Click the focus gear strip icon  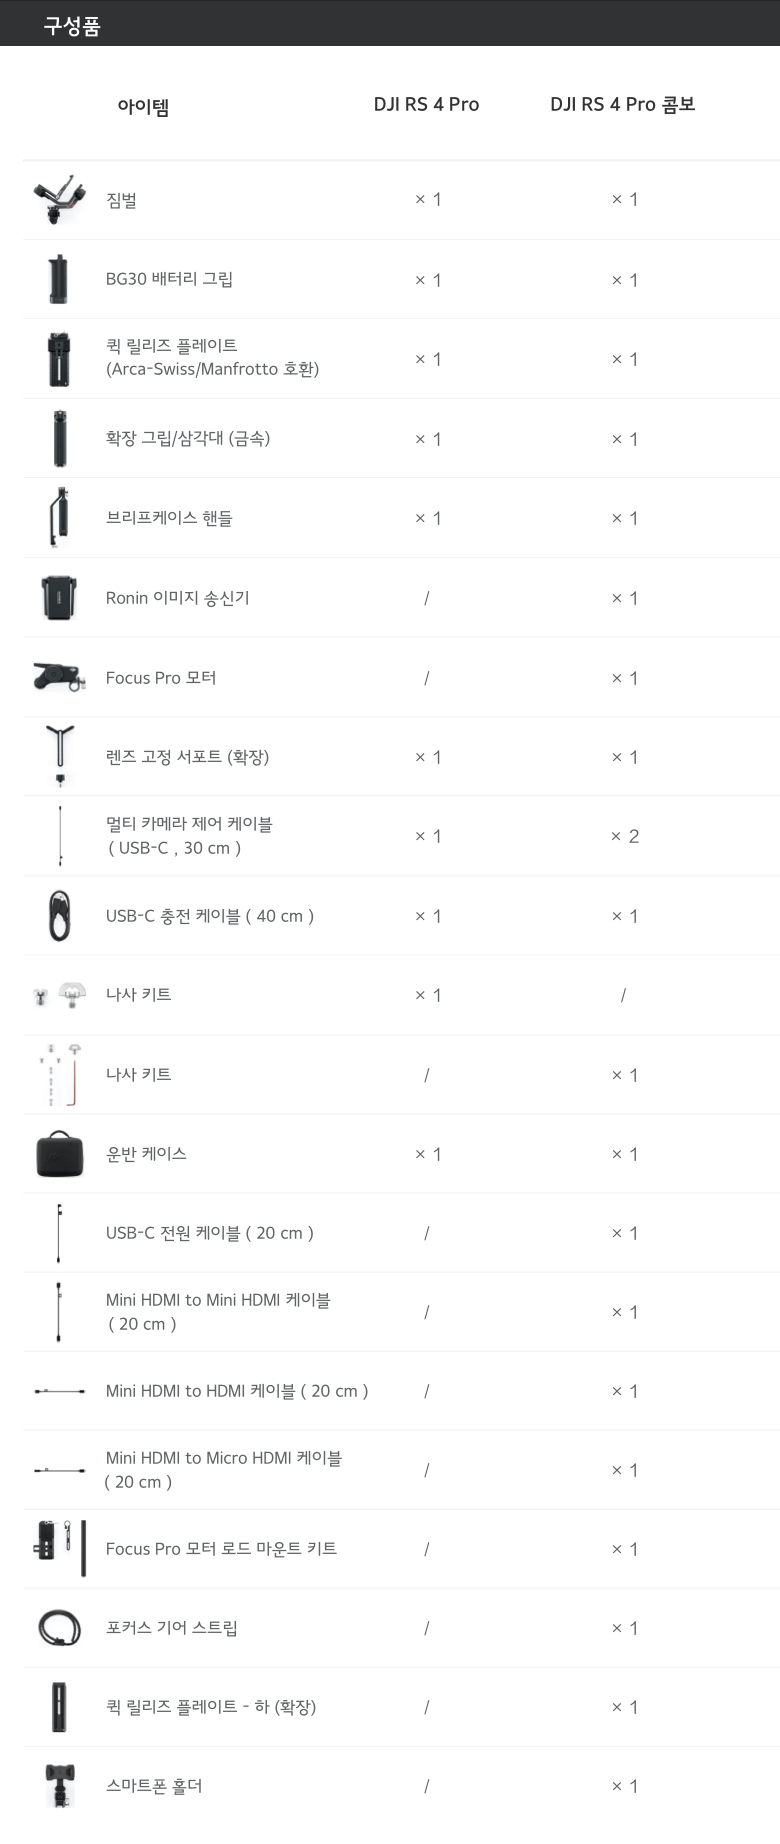point(60,1627)
